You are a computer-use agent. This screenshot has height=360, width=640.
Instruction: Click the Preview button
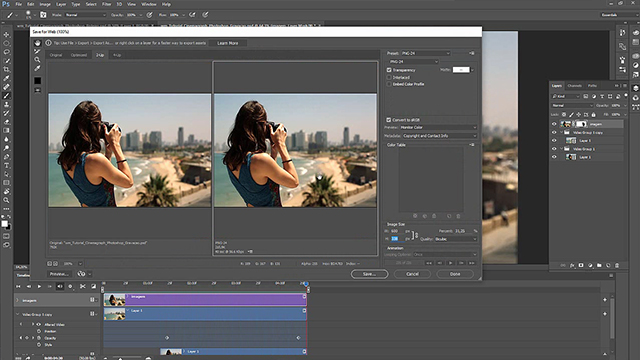59,274
